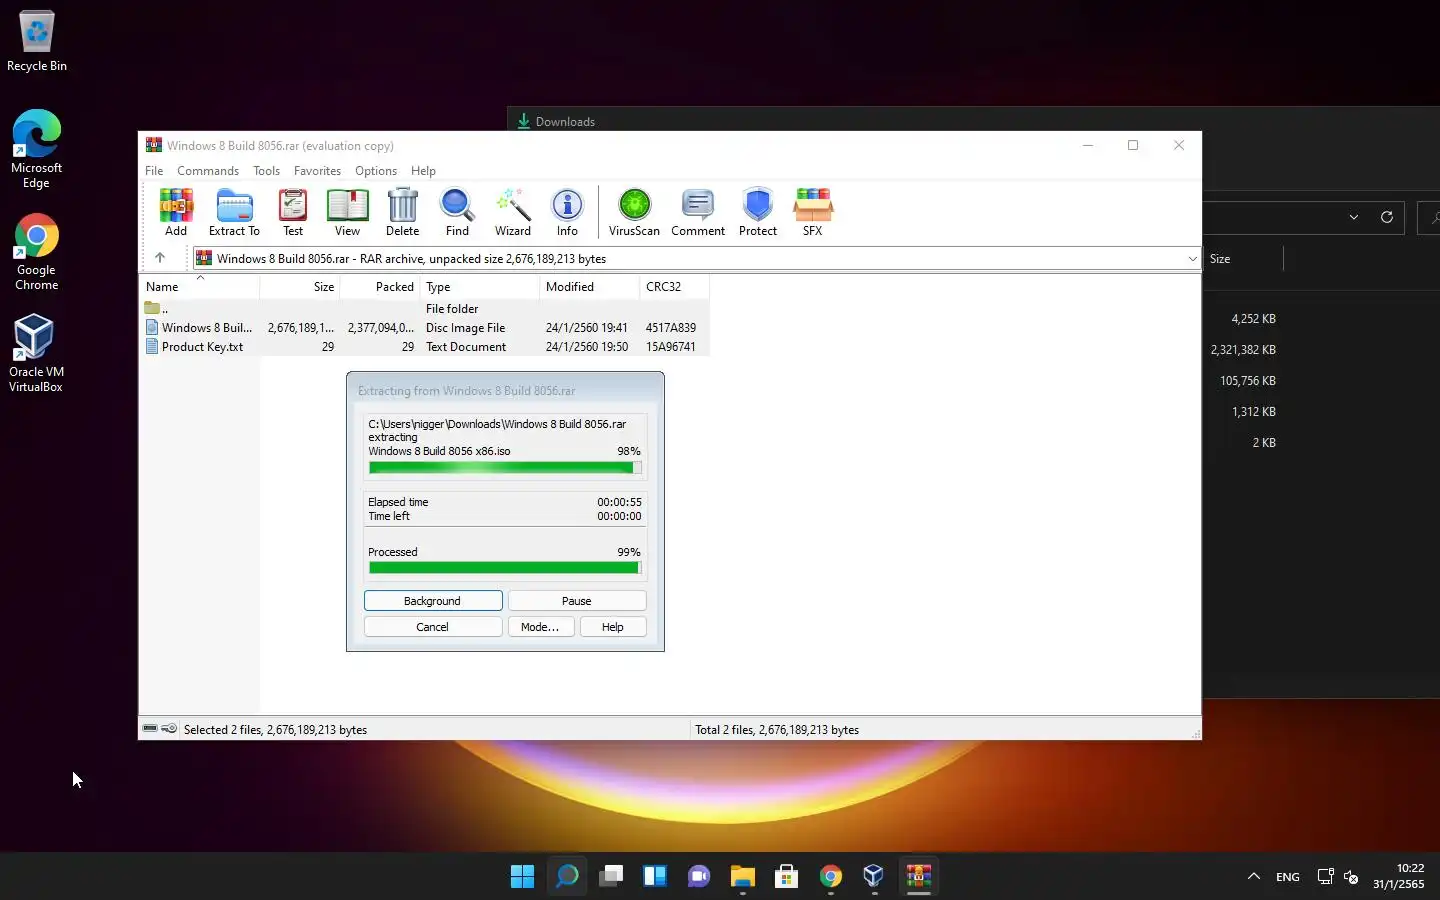Click the network icon in system tray
1440x900 pixels.
pyautogui.click(x=1325, y=877)
